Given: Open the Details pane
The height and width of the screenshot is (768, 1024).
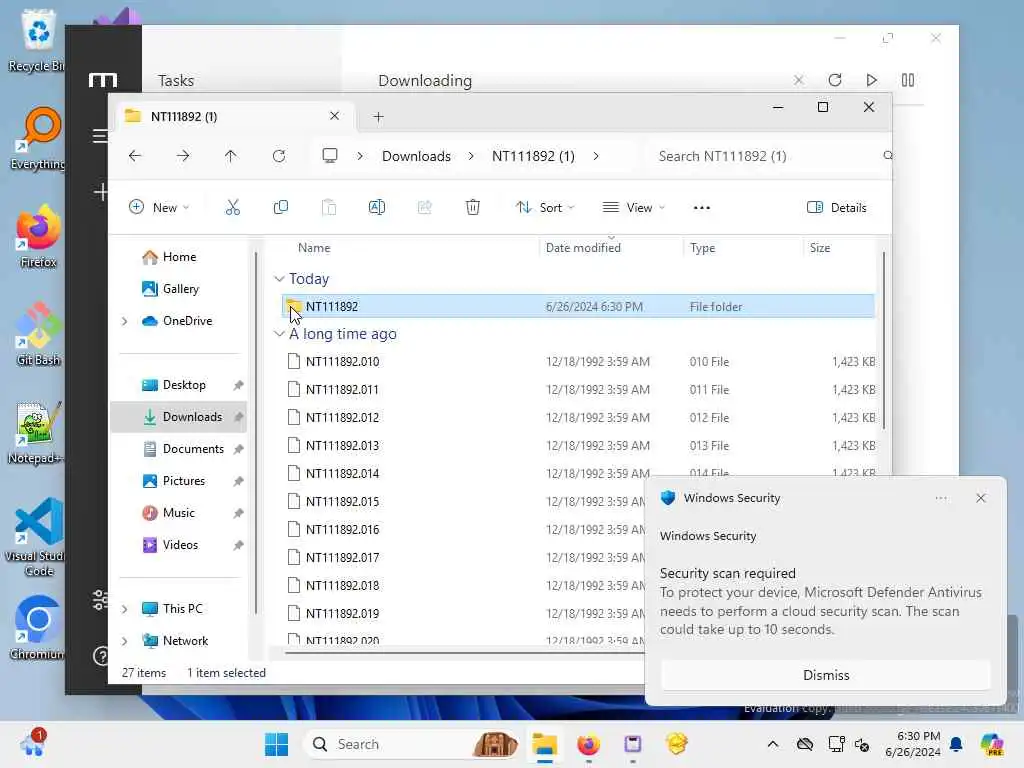Looking at the screenshot, I should click(x=837, y=208).
